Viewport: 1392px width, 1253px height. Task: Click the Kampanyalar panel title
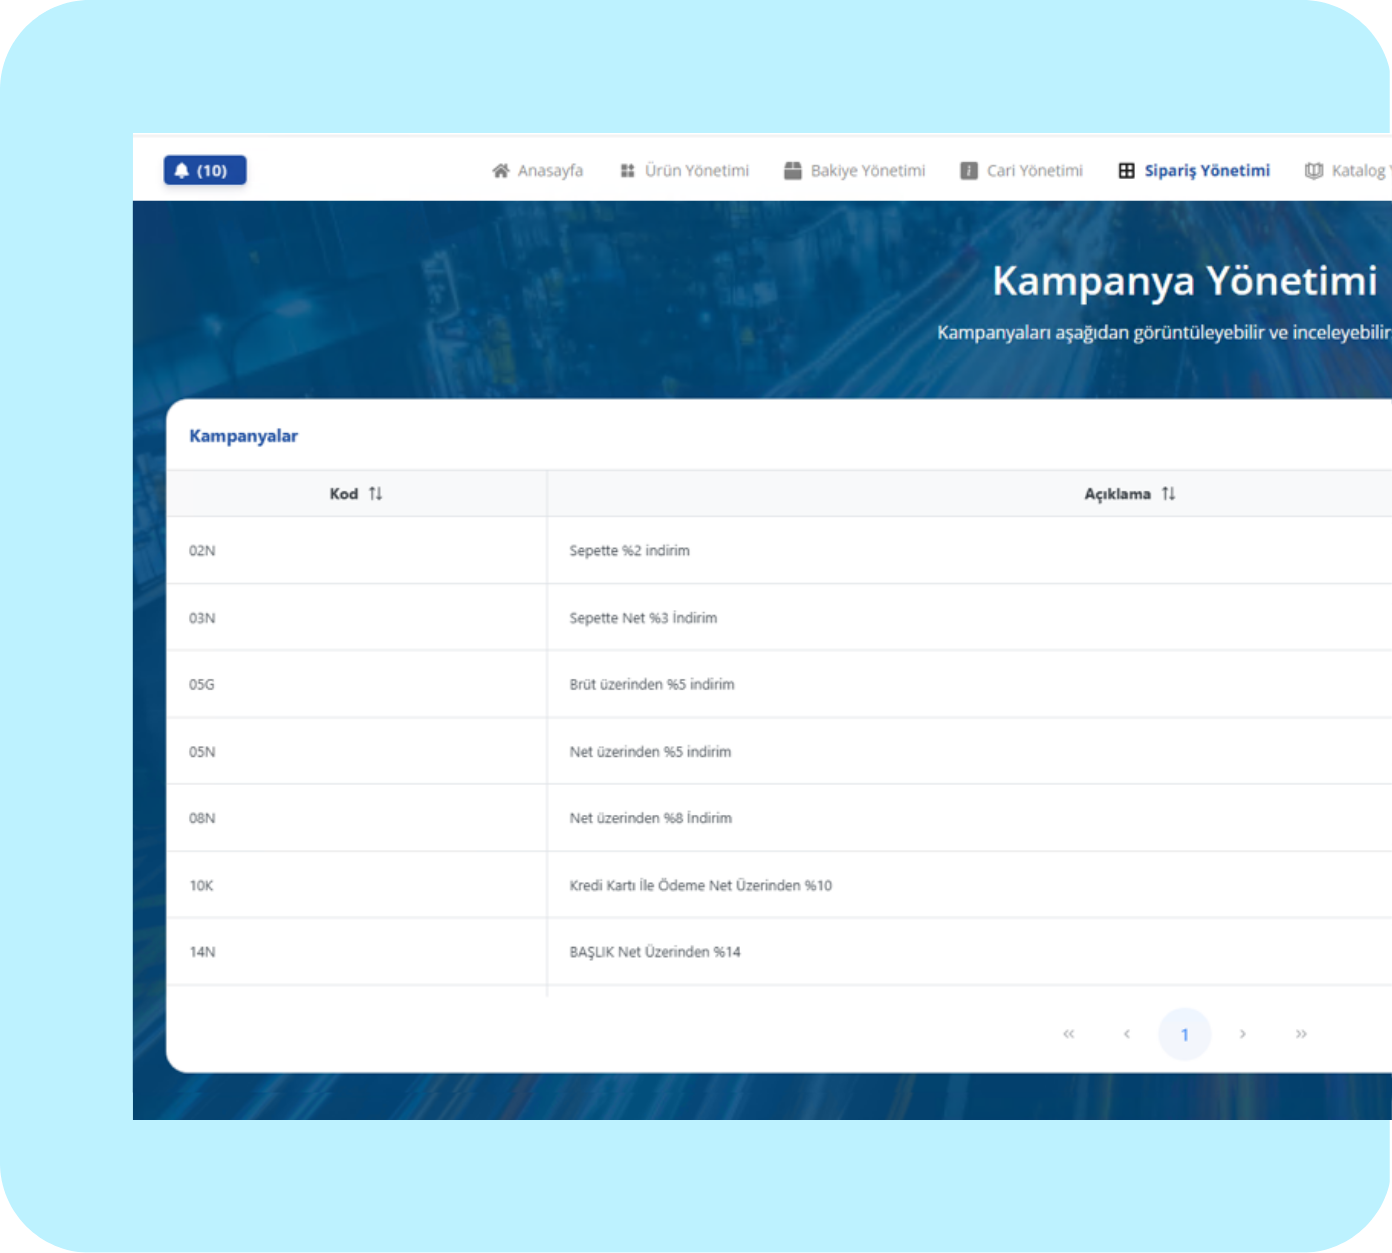[x=244, y=436]
